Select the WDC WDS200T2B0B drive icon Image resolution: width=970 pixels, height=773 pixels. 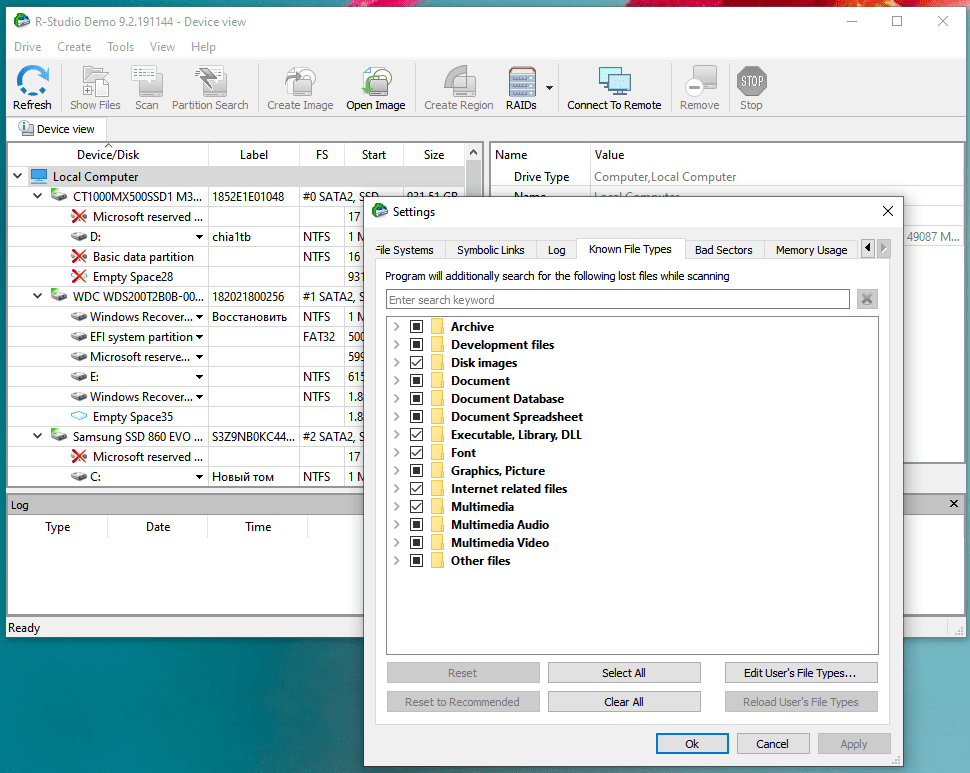(59, 296)
